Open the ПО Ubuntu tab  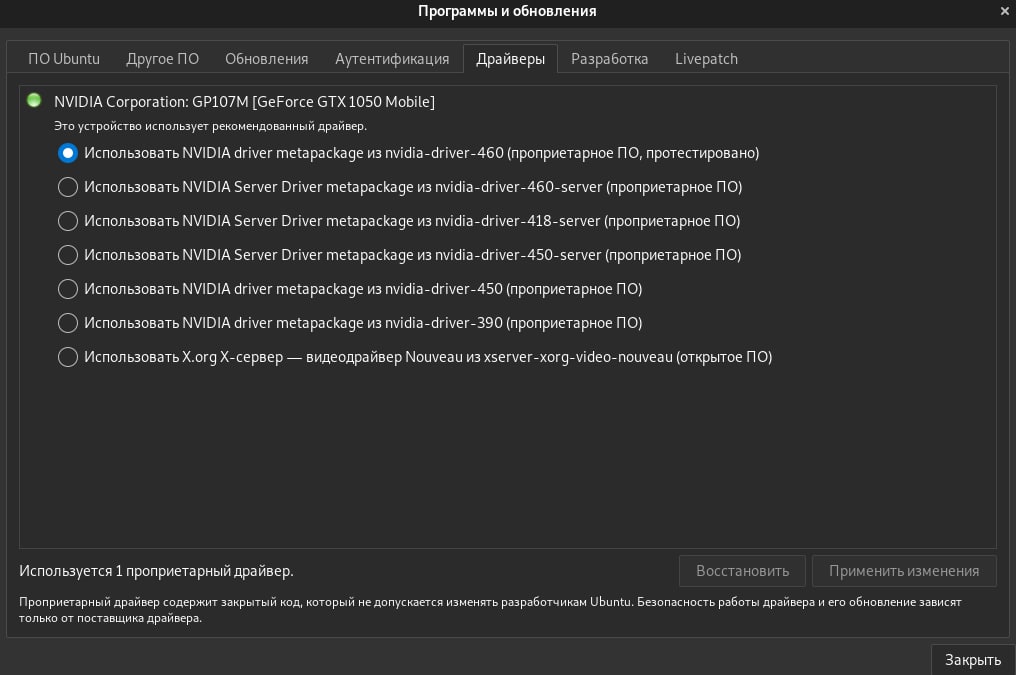(x=64, y=59)
